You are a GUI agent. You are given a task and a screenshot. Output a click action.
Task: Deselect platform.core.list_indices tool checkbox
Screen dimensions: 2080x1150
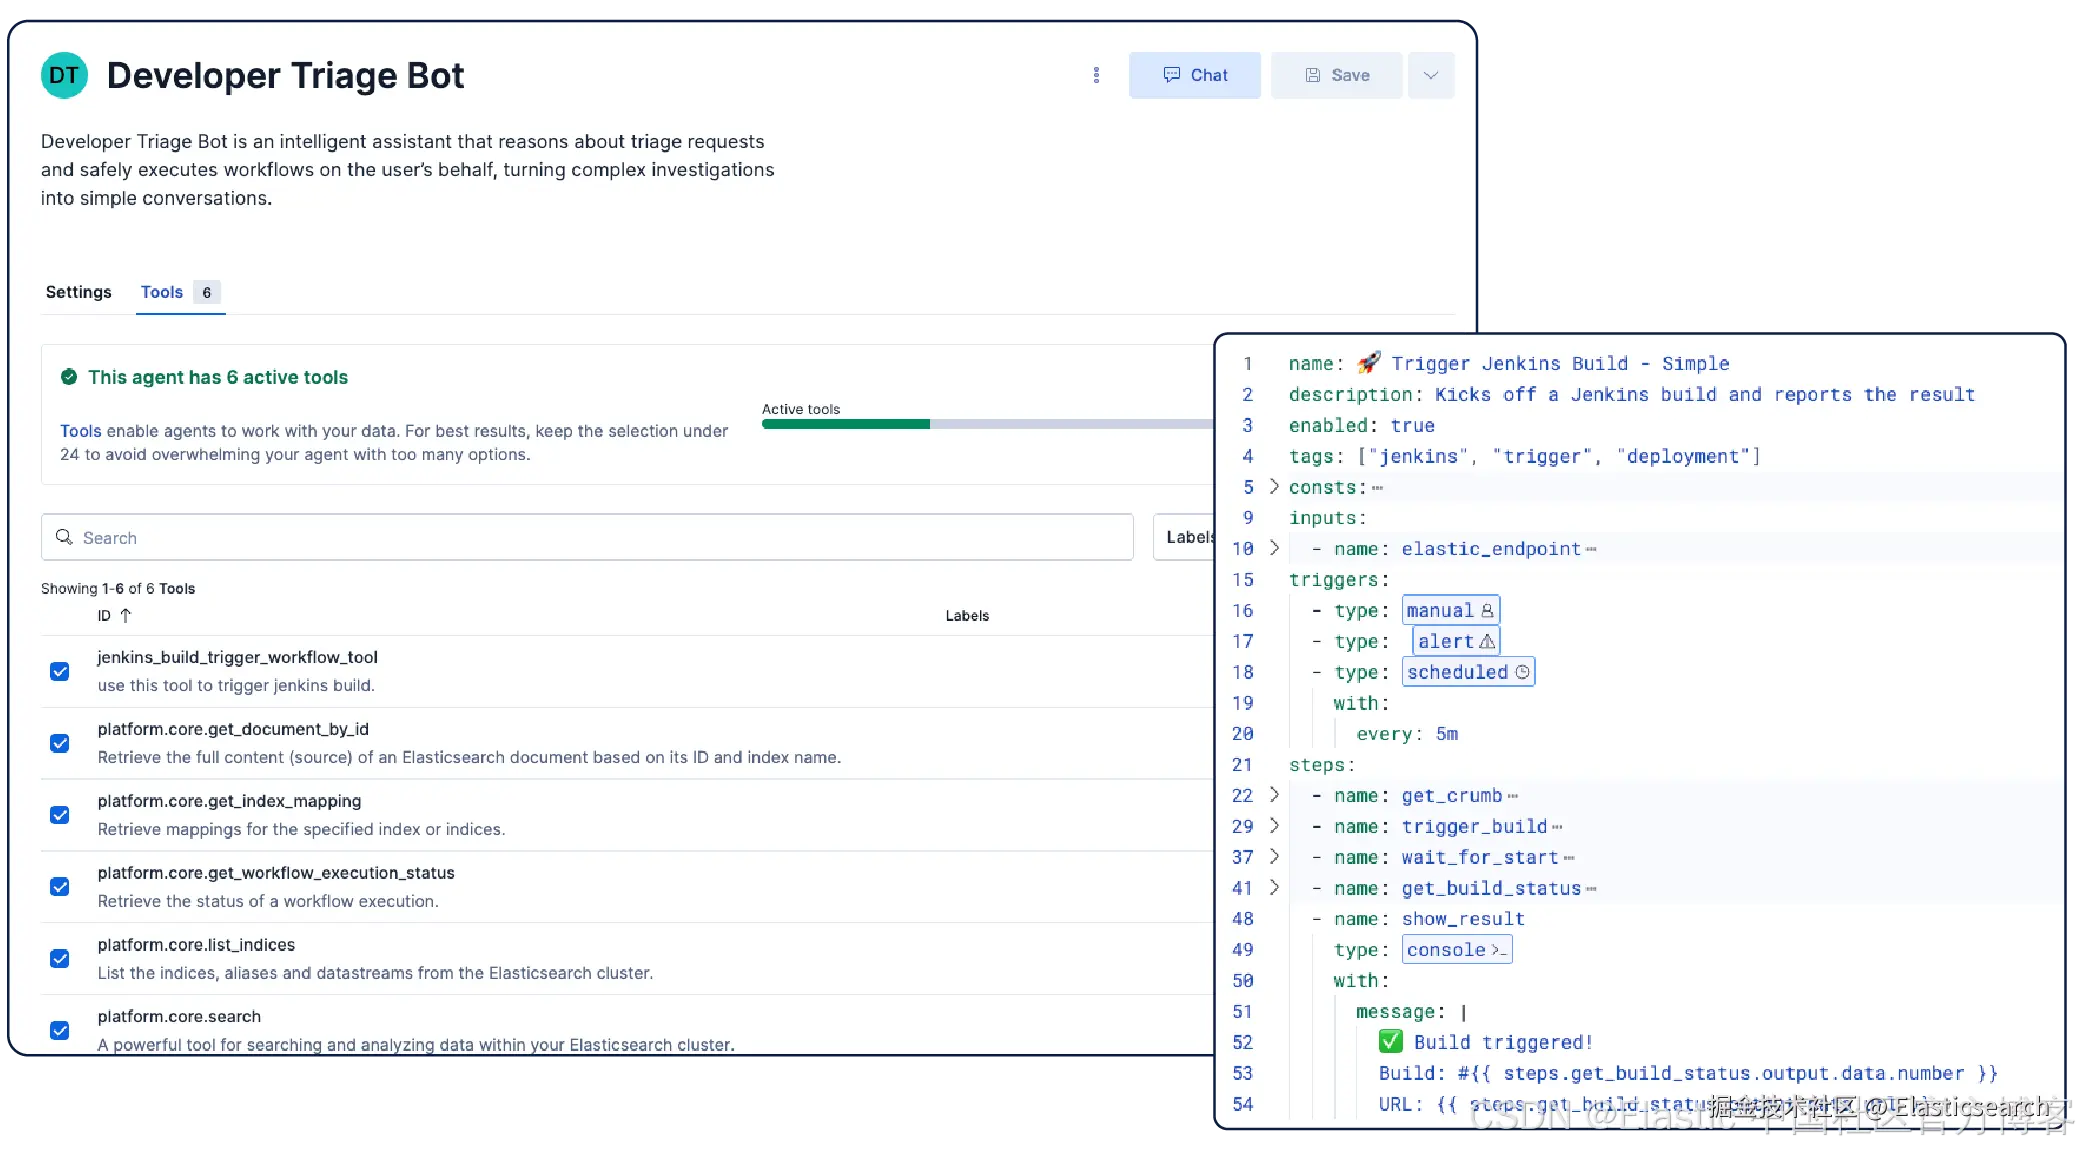(60, 959)
